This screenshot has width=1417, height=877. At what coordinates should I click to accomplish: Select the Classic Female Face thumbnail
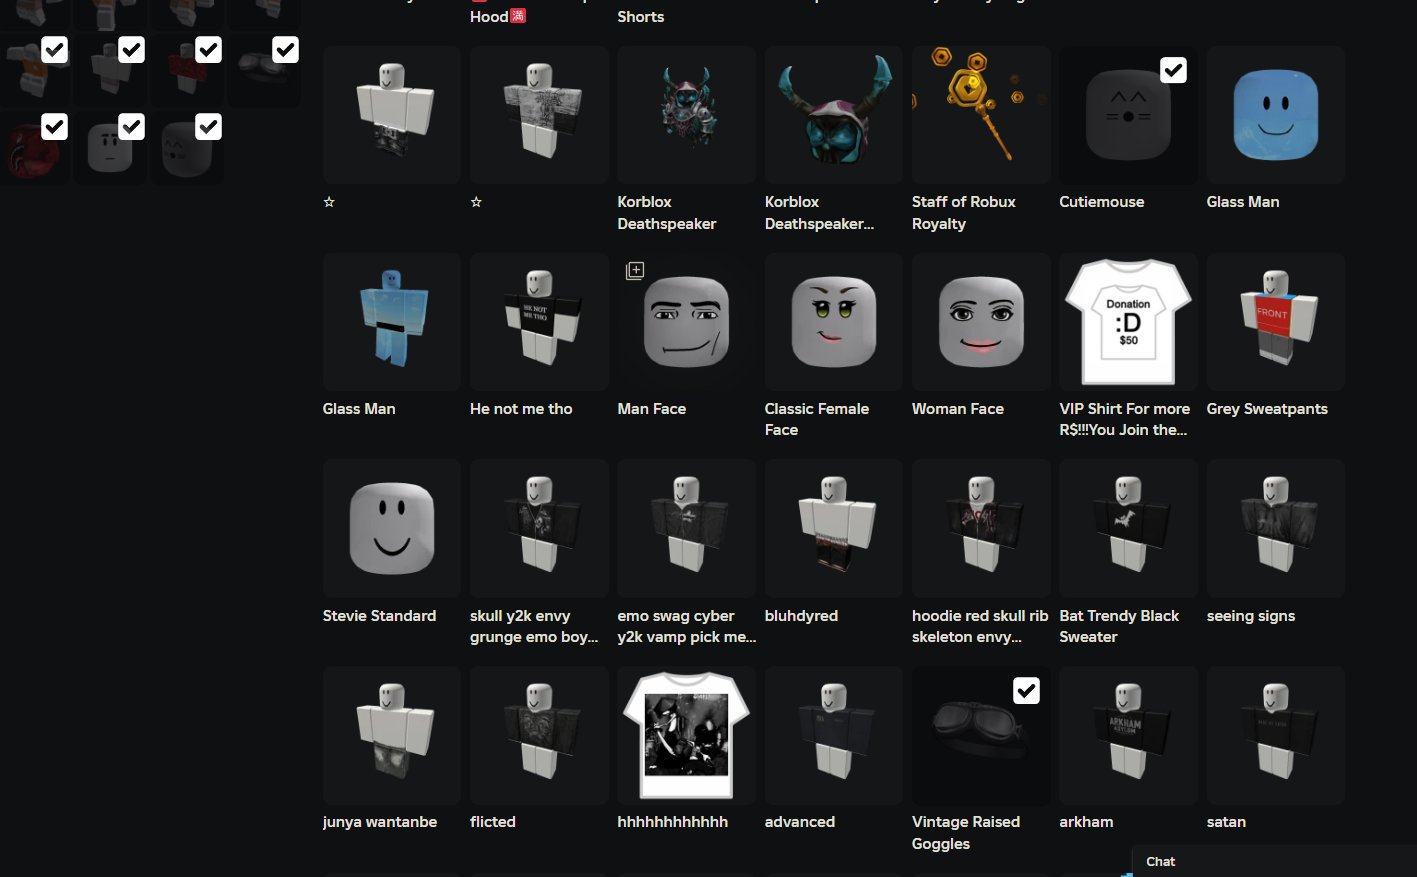pos(834,322)
